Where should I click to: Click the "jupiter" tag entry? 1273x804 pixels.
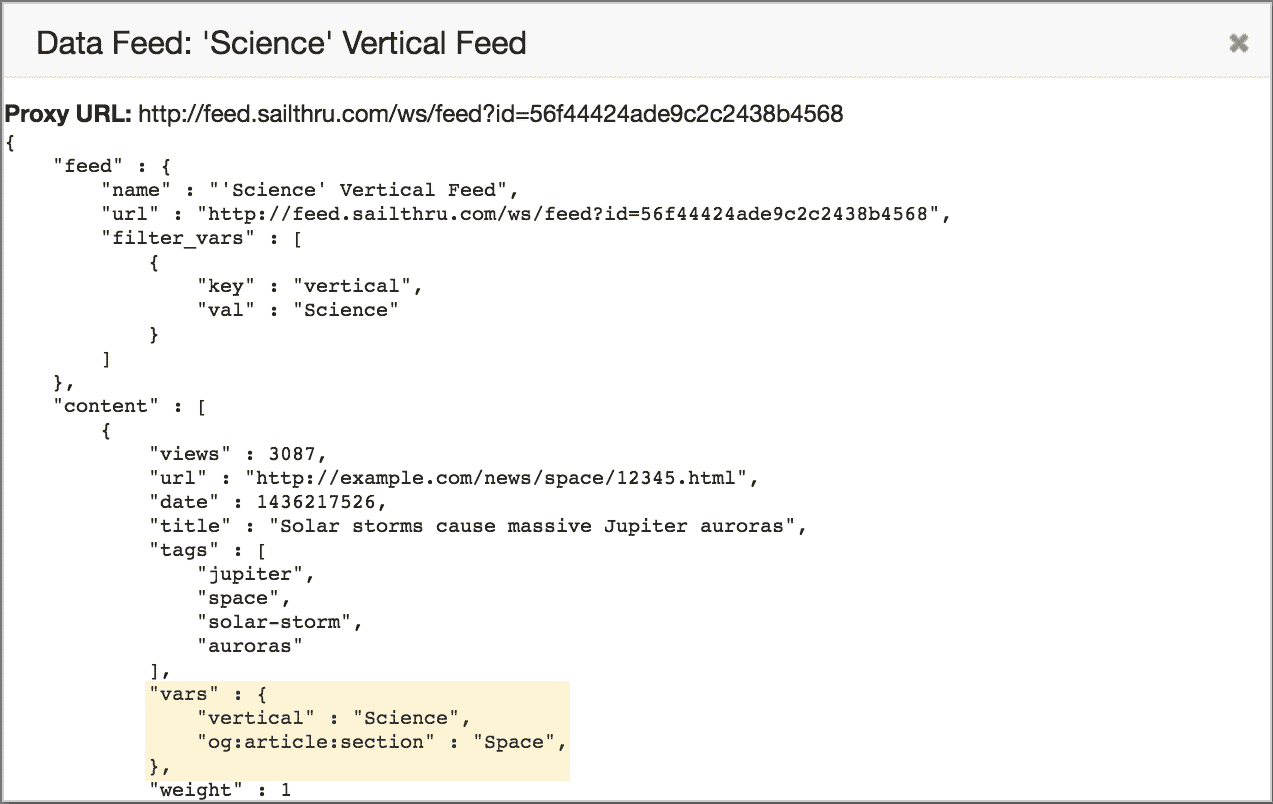[256, 574]
